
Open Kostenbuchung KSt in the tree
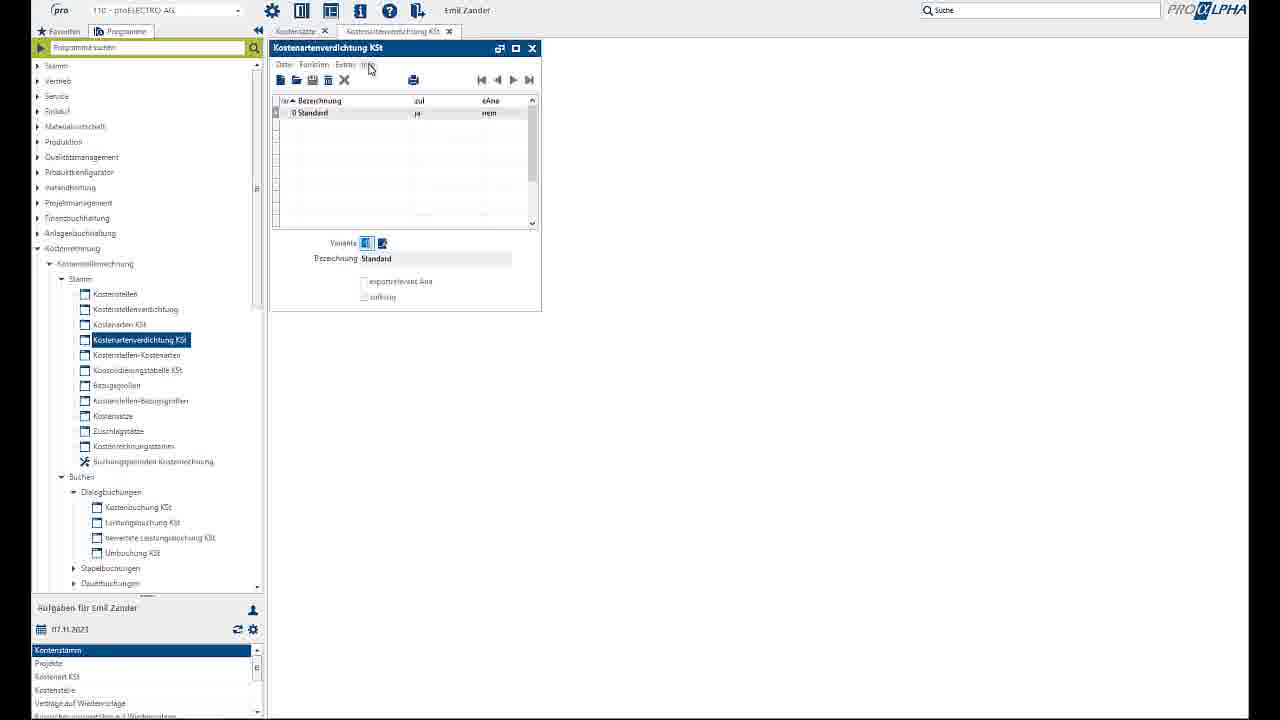point(138,507)
